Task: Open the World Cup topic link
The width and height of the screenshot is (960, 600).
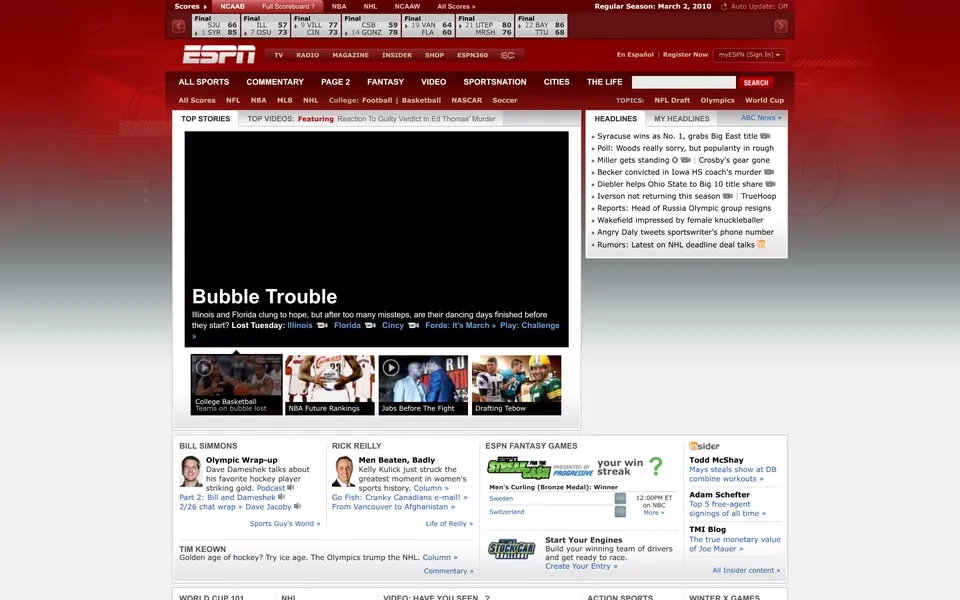Action: point(764,100)
